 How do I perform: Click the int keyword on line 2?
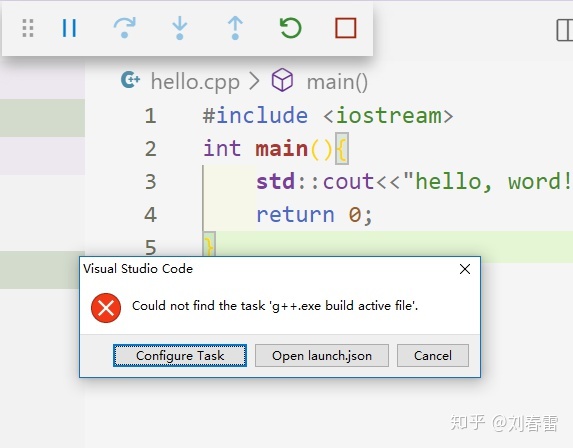click(222, 148)
